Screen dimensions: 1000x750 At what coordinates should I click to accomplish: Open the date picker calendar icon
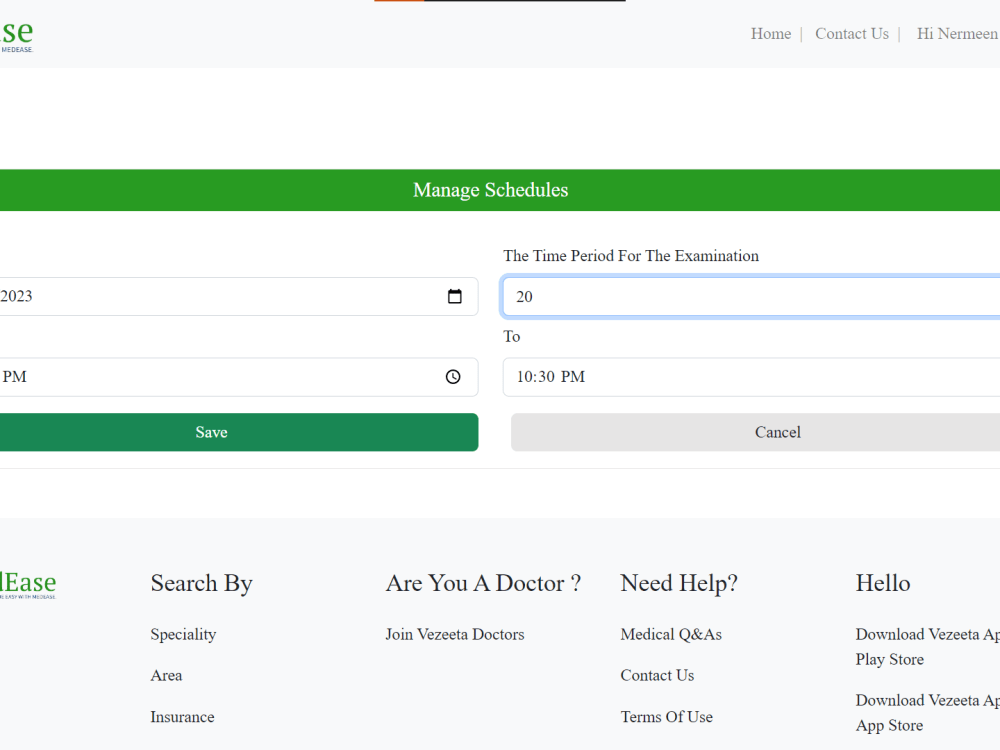(x=455, y=297)
